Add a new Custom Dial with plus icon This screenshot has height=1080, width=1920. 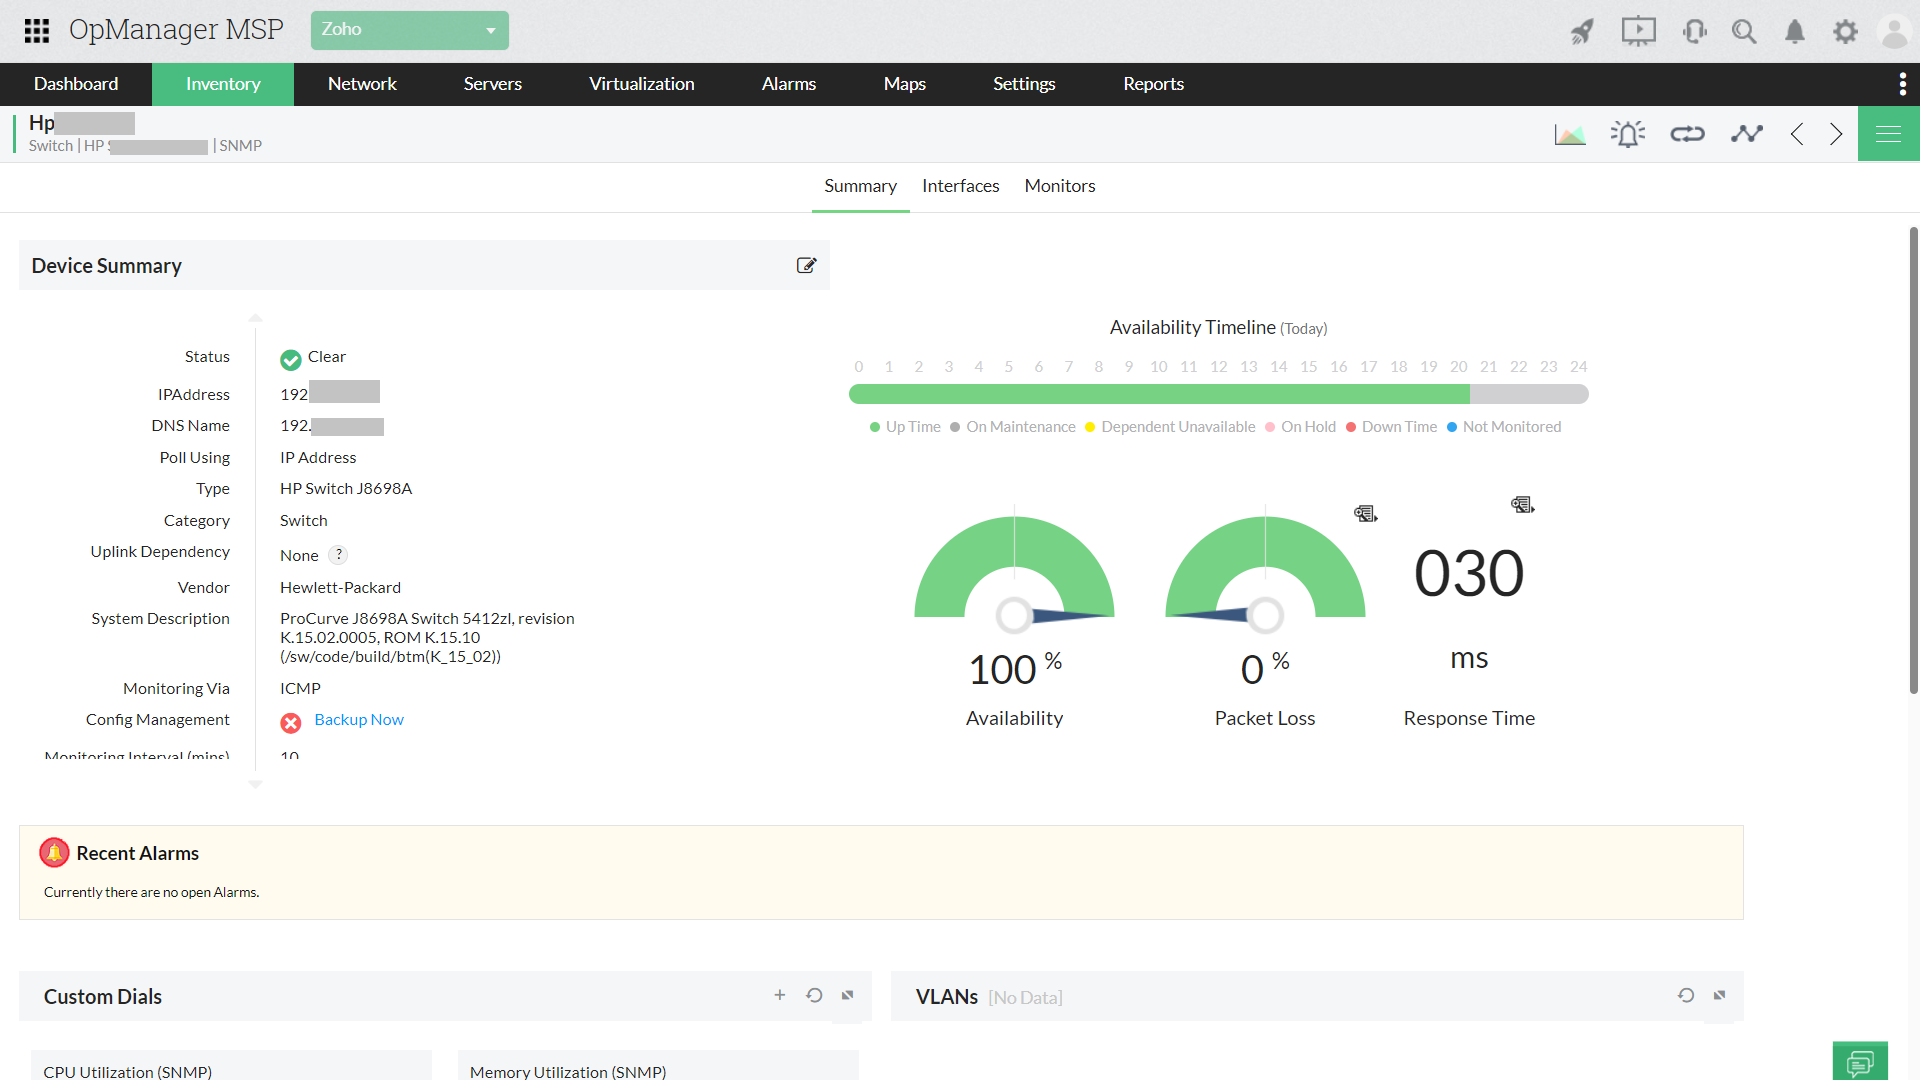780,995
